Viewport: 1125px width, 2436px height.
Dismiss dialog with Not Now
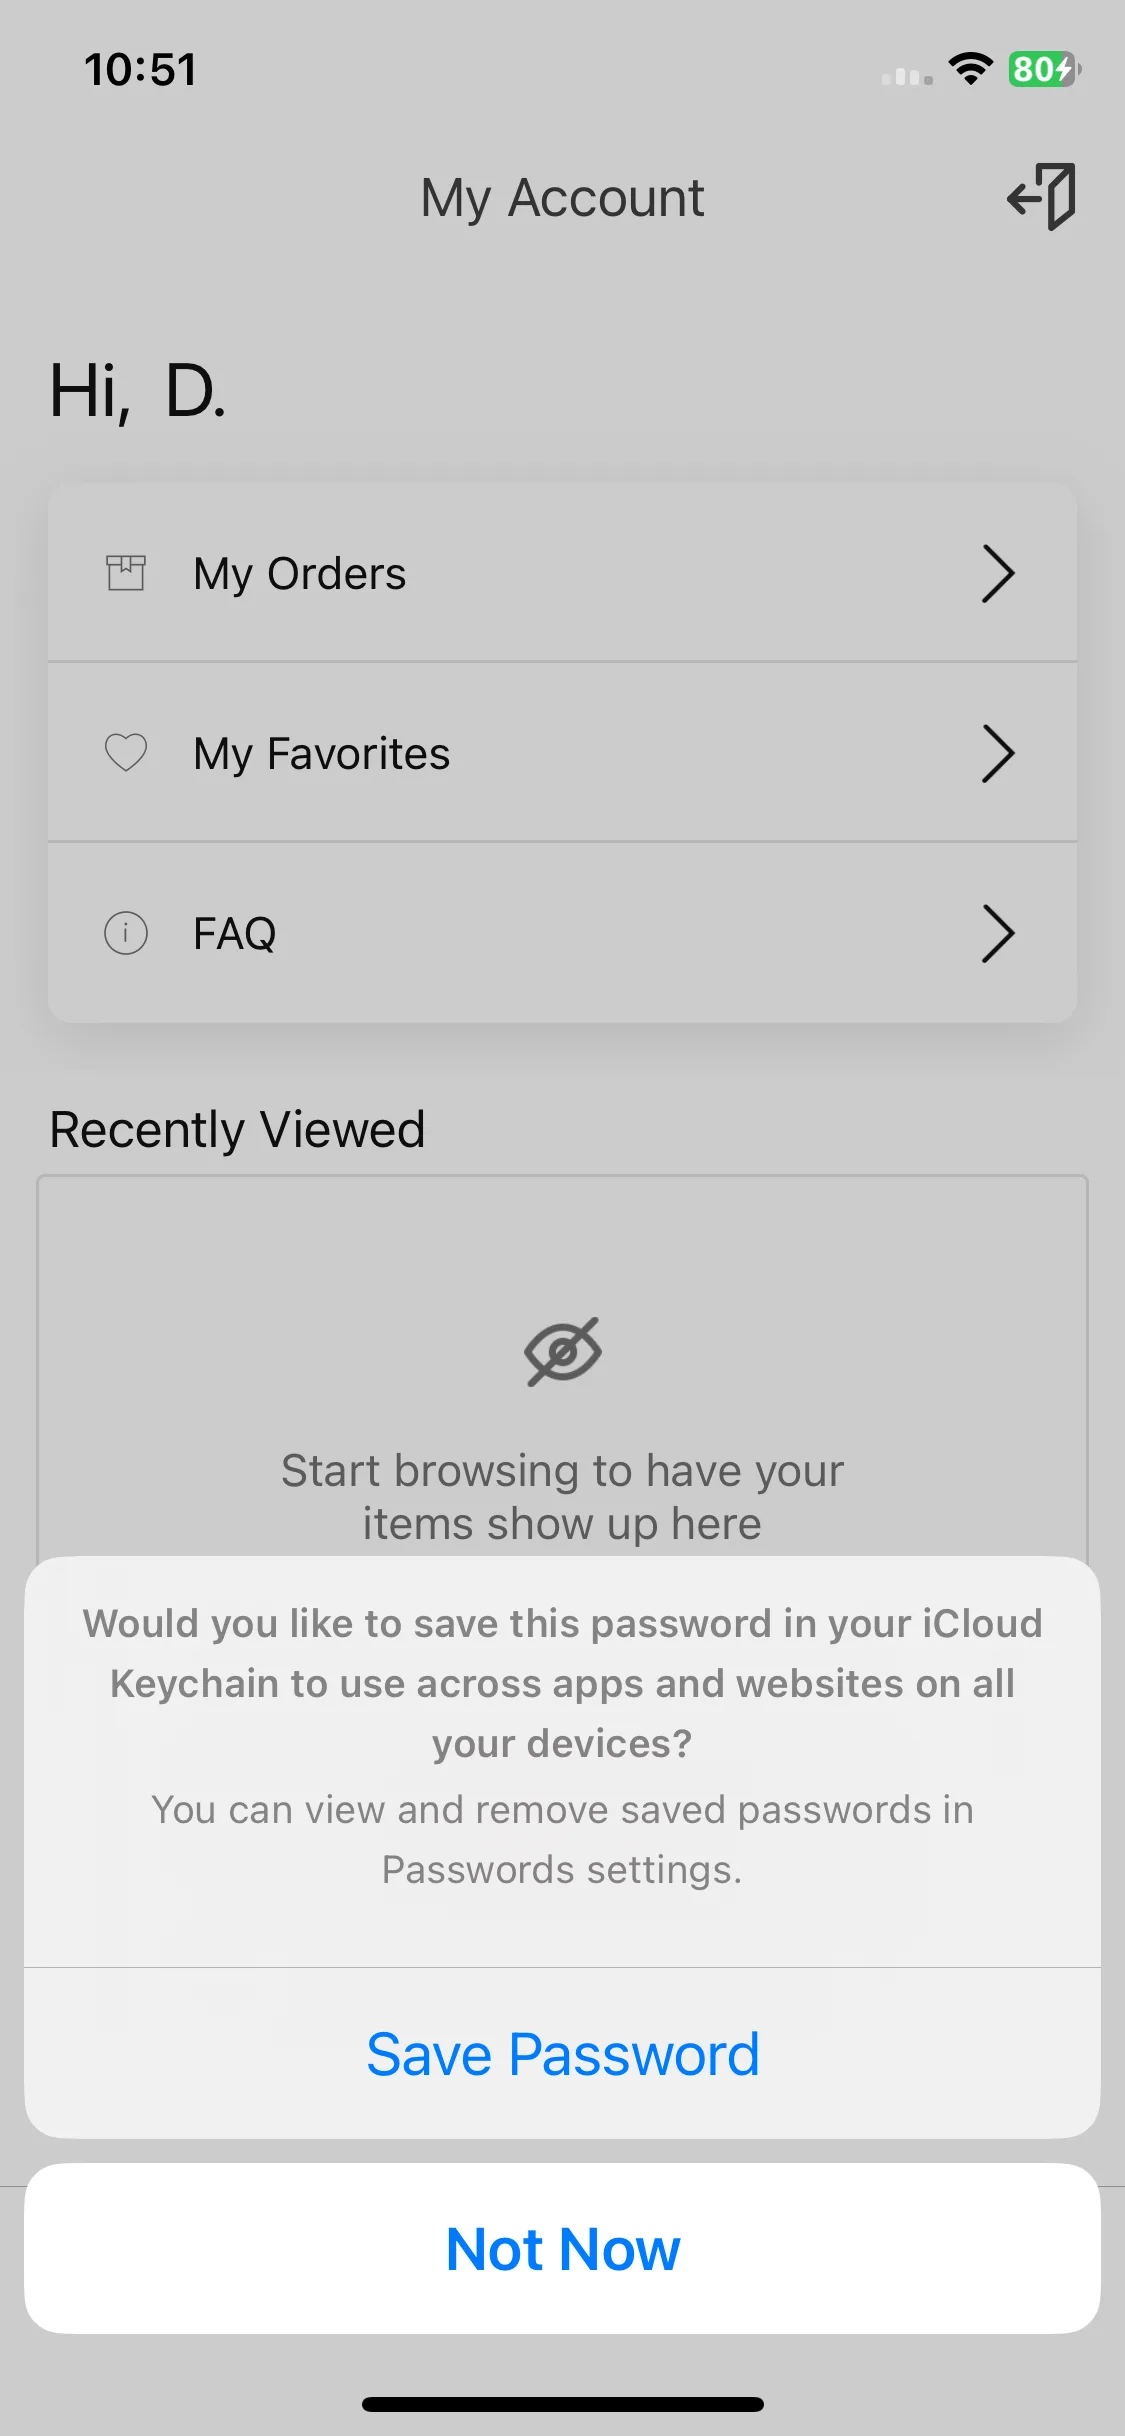562,2249
